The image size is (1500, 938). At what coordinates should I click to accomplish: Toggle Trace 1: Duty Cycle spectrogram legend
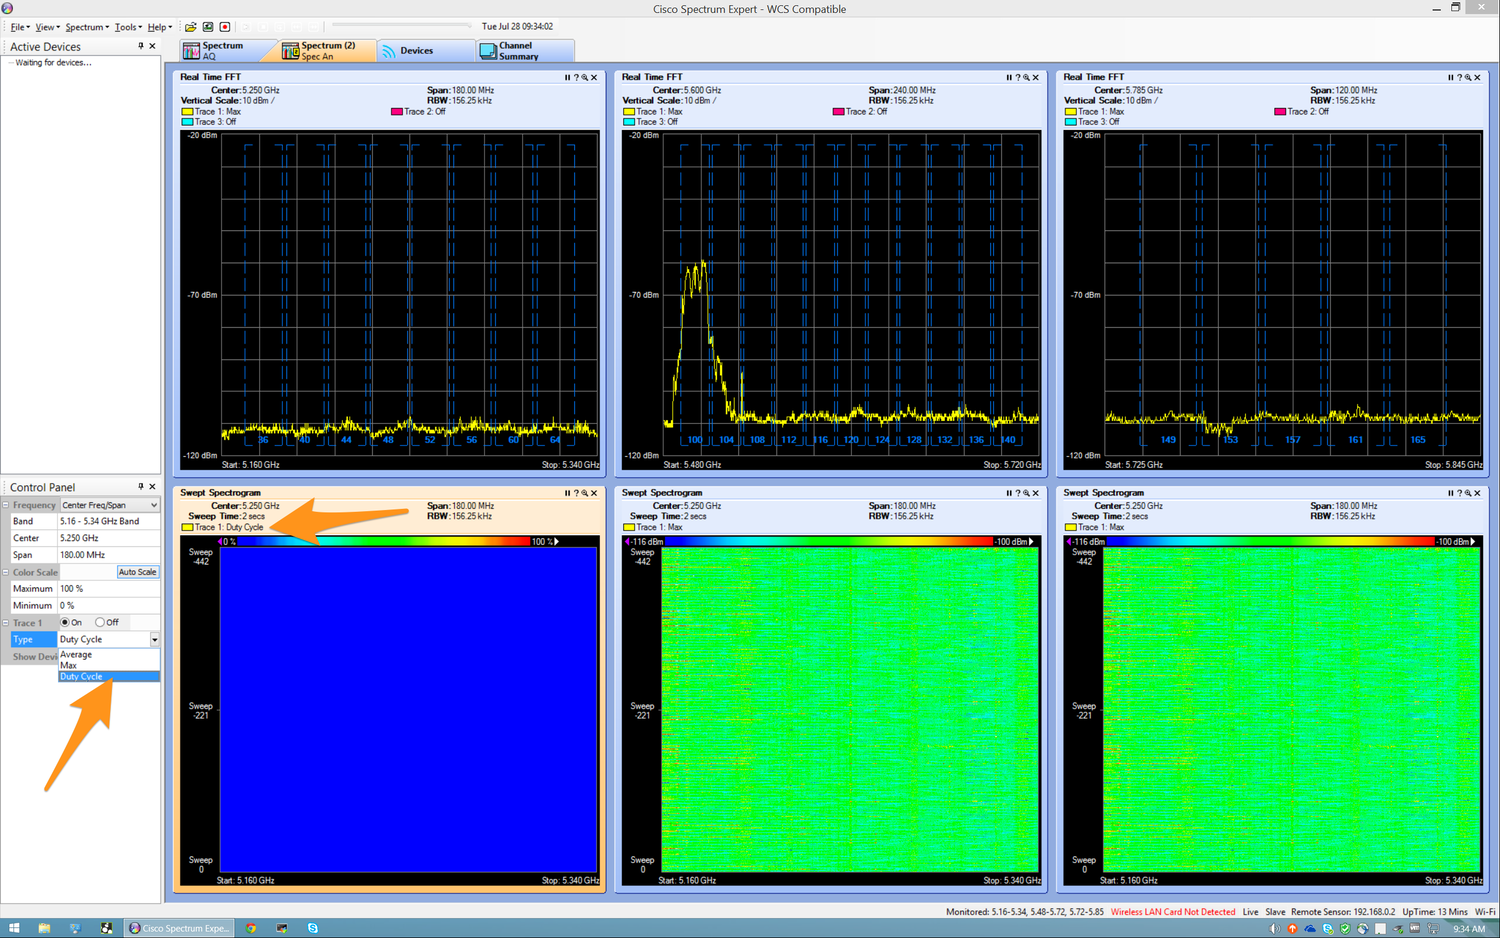click(223, 527)
